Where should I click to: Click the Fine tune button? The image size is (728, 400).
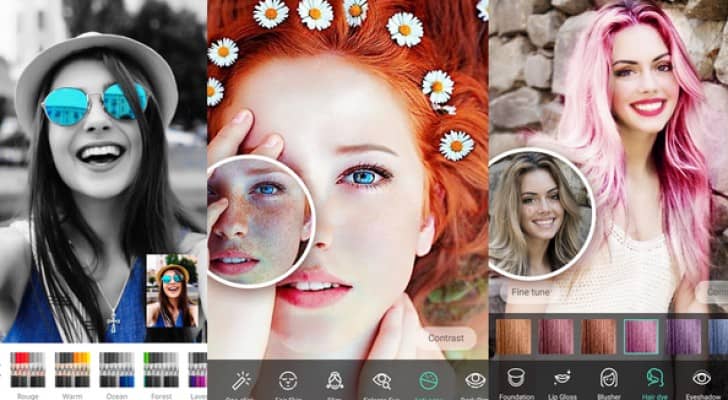pos(531,292)
